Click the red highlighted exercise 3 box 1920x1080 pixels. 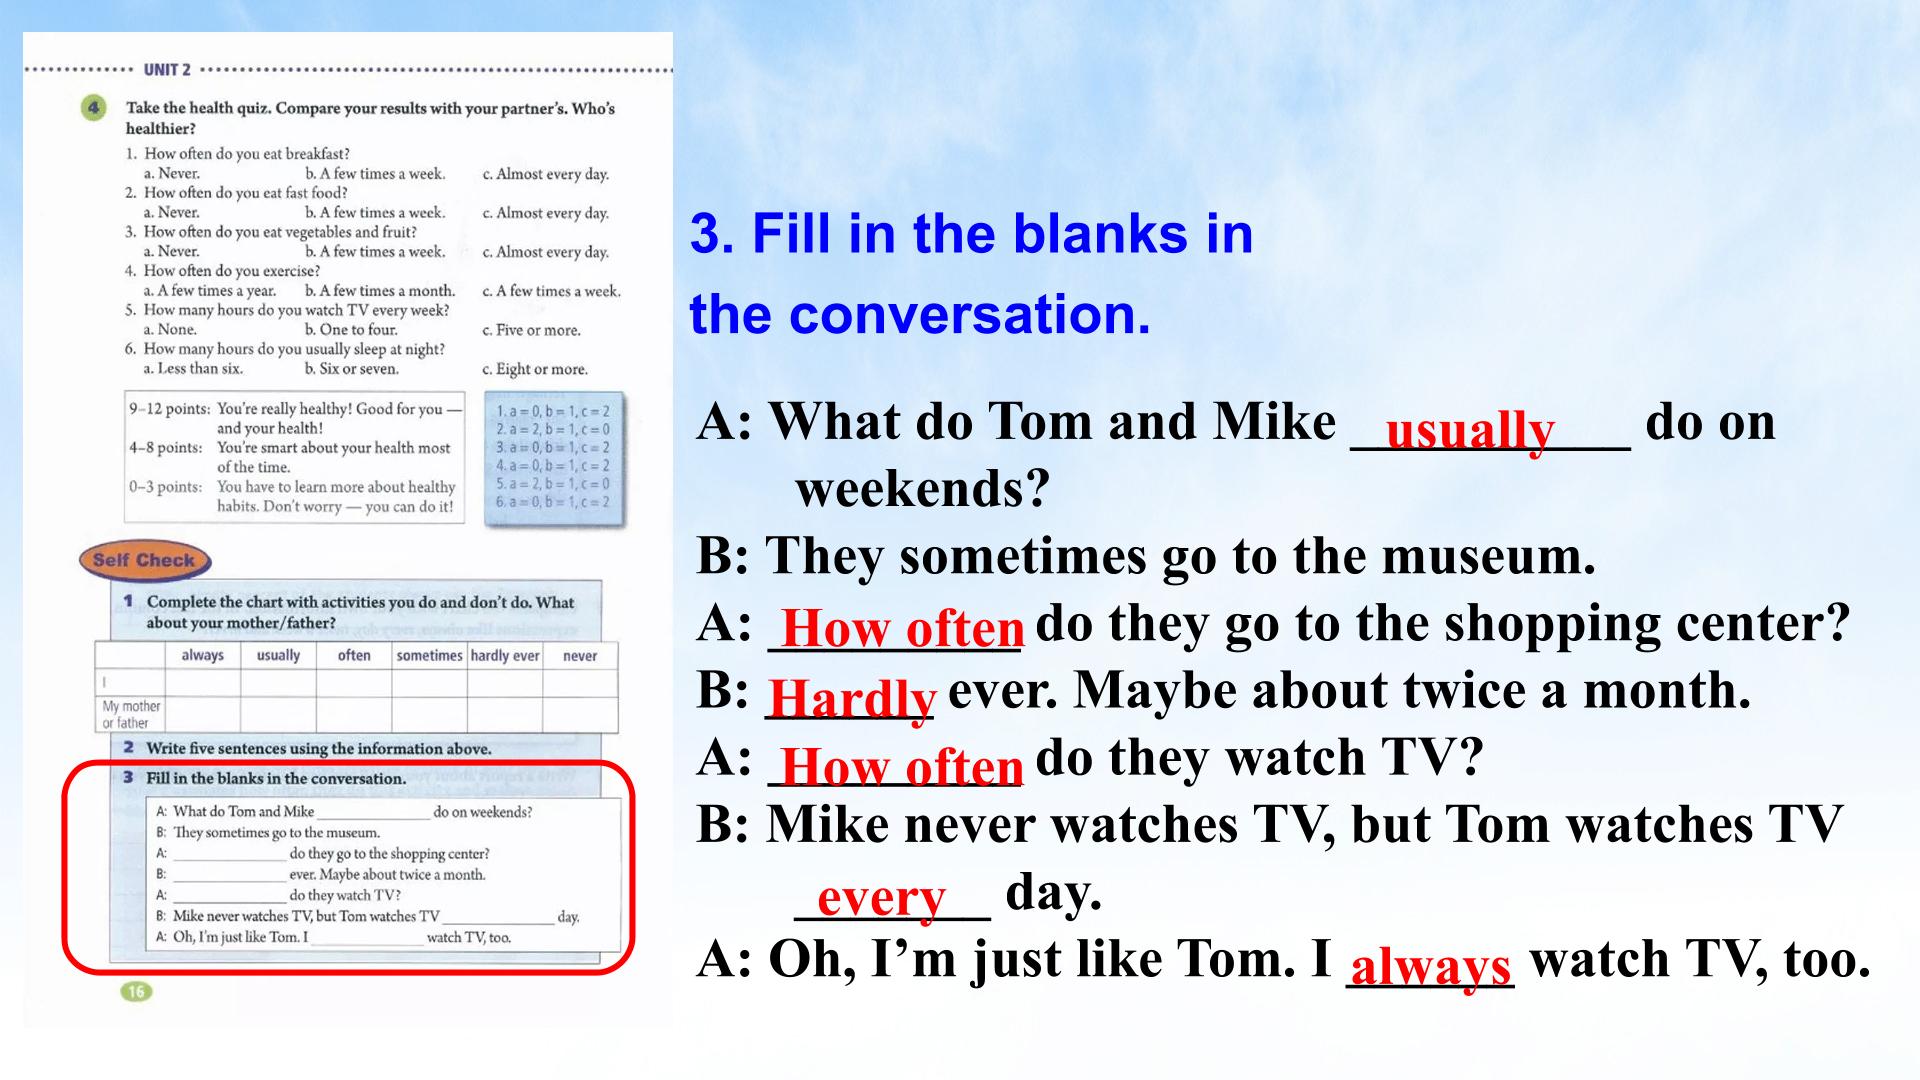[349, 868]
